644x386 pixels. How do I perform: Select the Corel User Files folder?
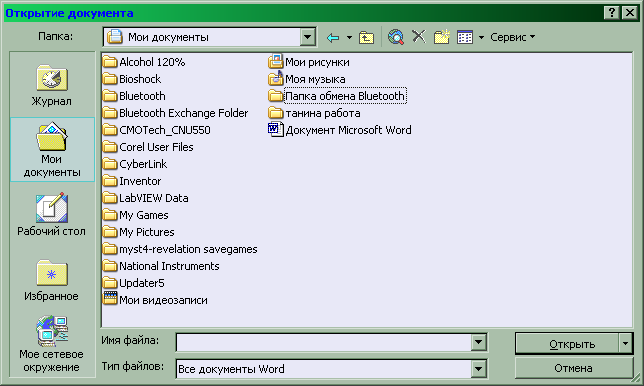coord(148,147)
